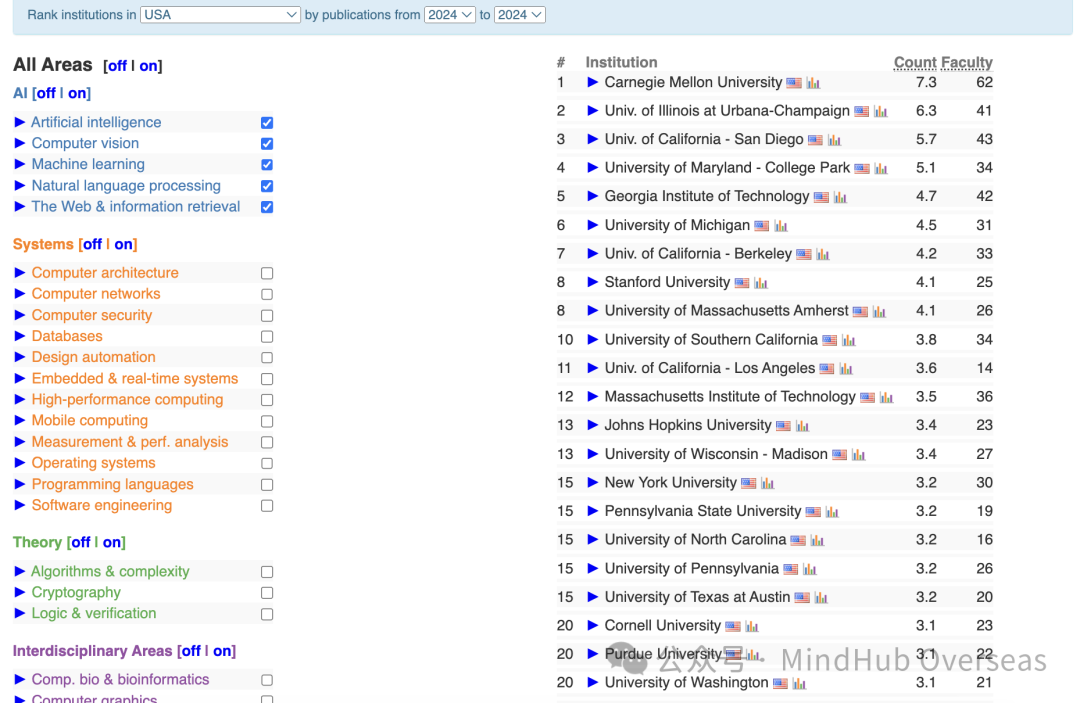Screen dimensions: 1080x703
Task: Turn Theory areas on
Action: [x=112, y=543]
